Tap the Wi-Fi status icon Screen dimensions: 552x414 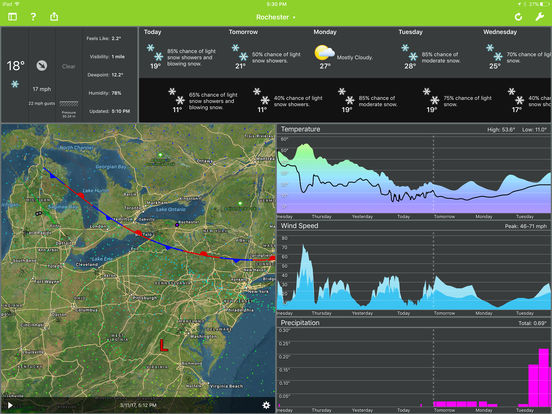[x=18, y=4]
